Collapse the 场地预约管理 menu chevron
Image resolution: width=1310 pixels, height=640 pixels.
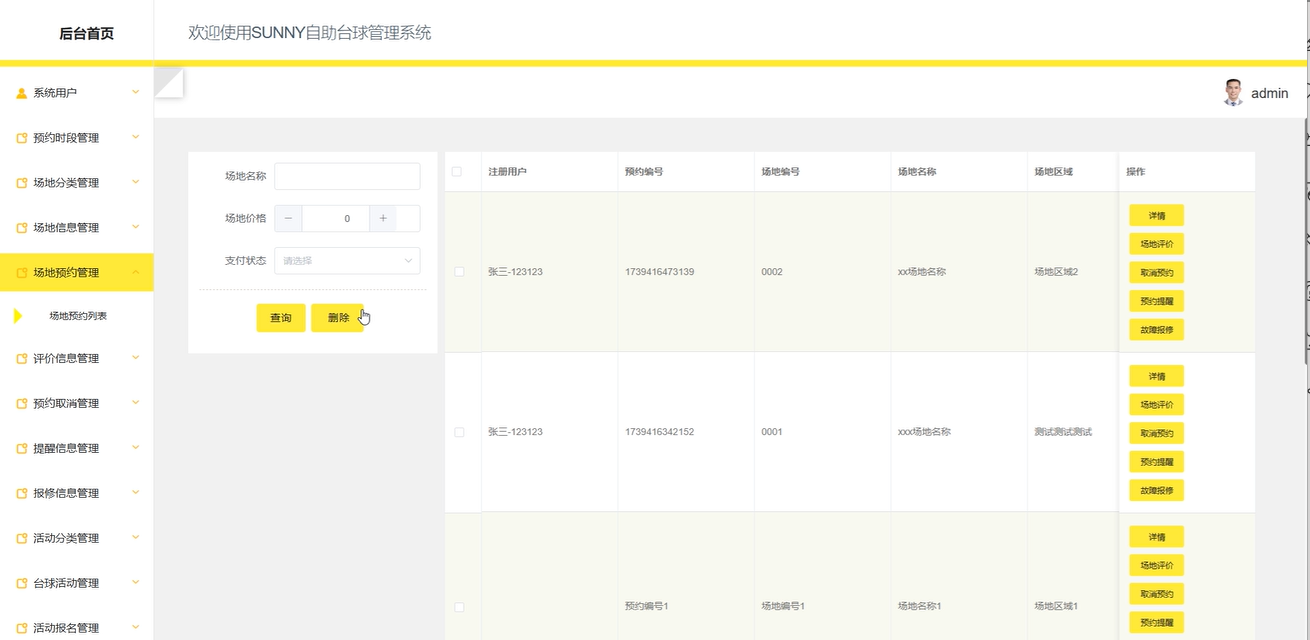coord(136,272)
